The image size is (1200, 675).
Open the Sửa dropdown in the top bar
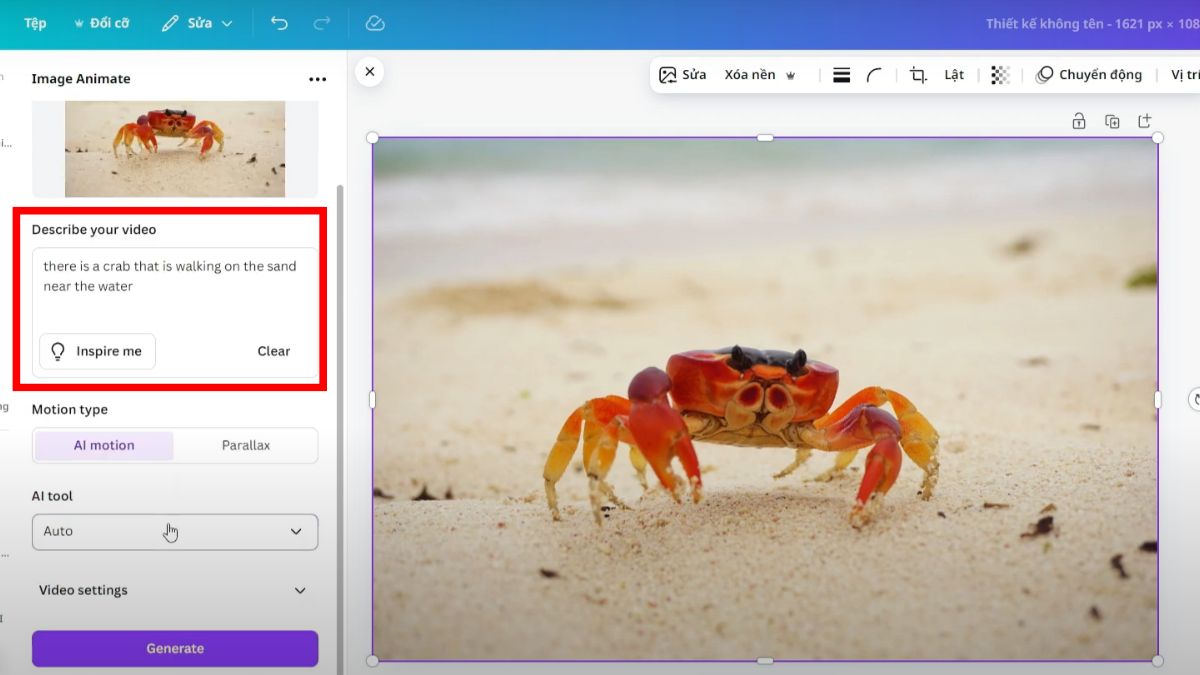coord(197,22)
